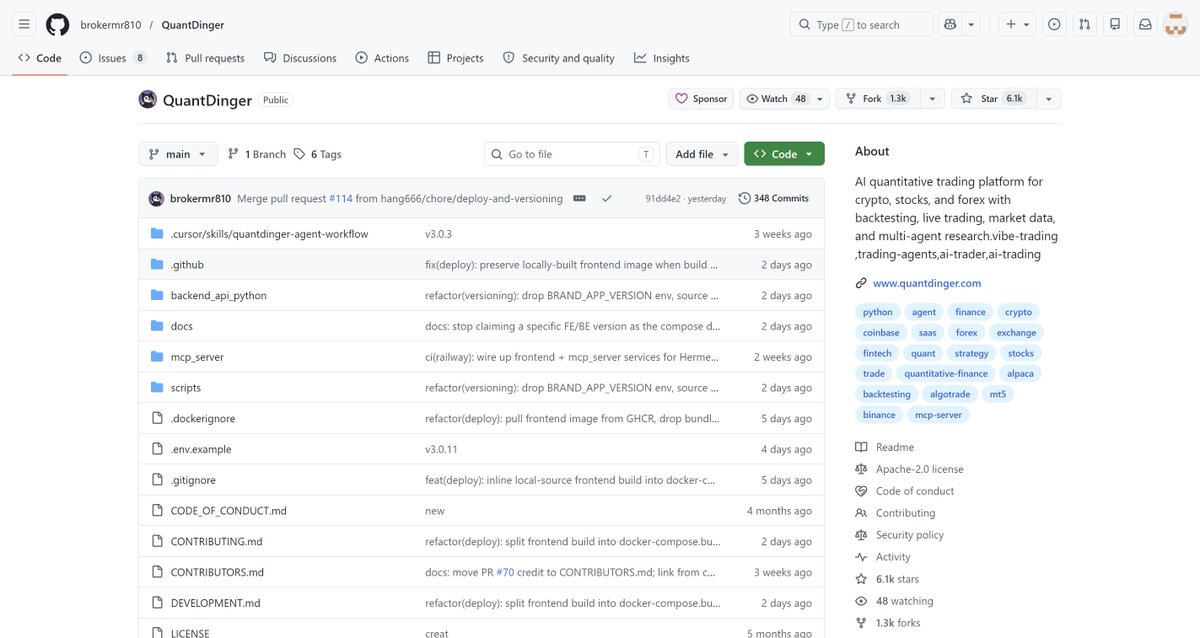Open the Activity link in About

pos(883,557)
